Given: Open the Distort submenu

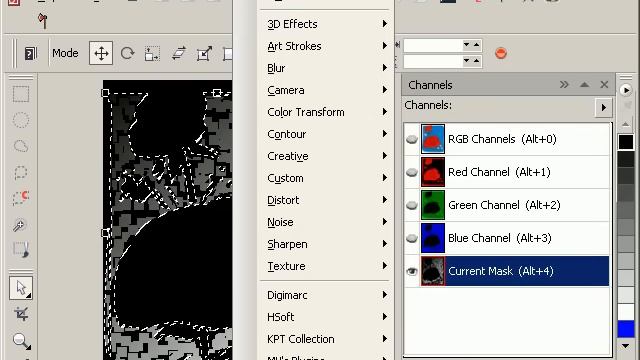Looking at the screenshot, I should [326, 200].
